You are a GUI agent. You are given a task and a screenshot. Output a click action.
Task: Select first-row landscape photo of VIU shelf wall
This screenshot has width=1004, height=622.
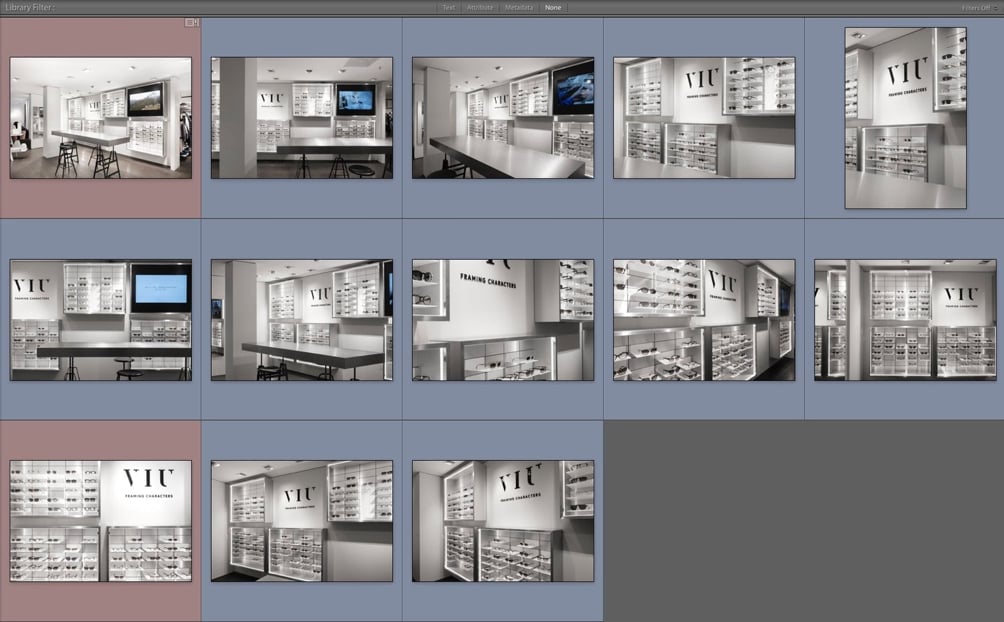(704, 118)
